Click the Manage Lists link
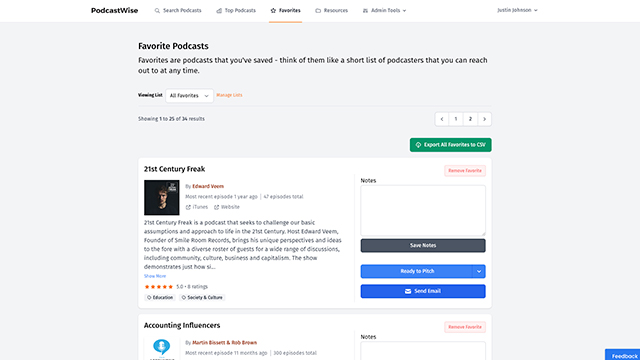Image resolution: width=640 pixels, height=360 pixels. tap(229, 95)
